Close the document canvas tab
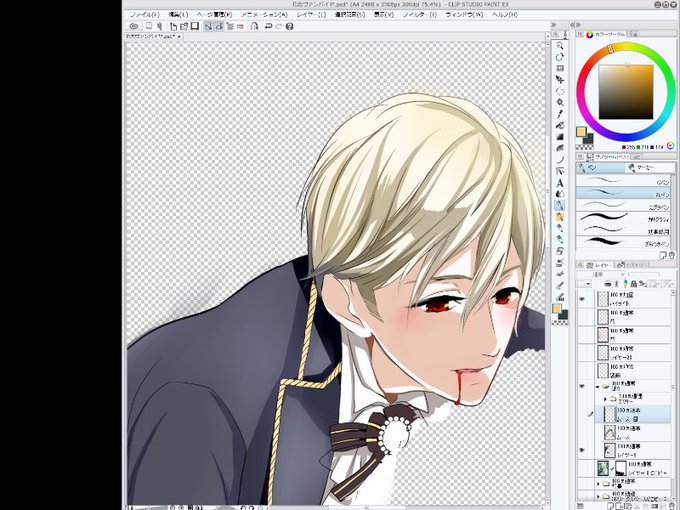 click(x=179, y=37)
